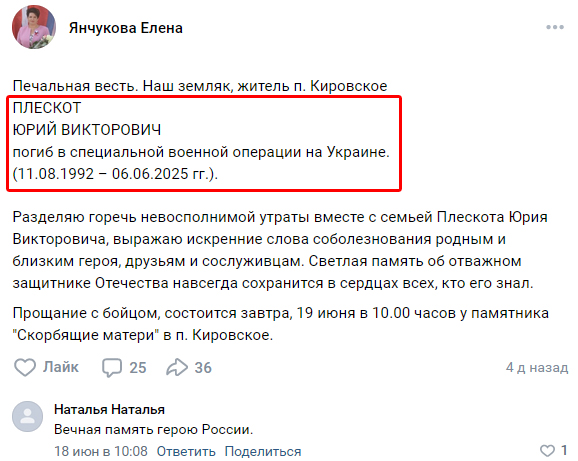The width and height of the screenshot is (578, 461).
Task: Click the heart Like icon on the post
Action: click(x=25, y=367)
